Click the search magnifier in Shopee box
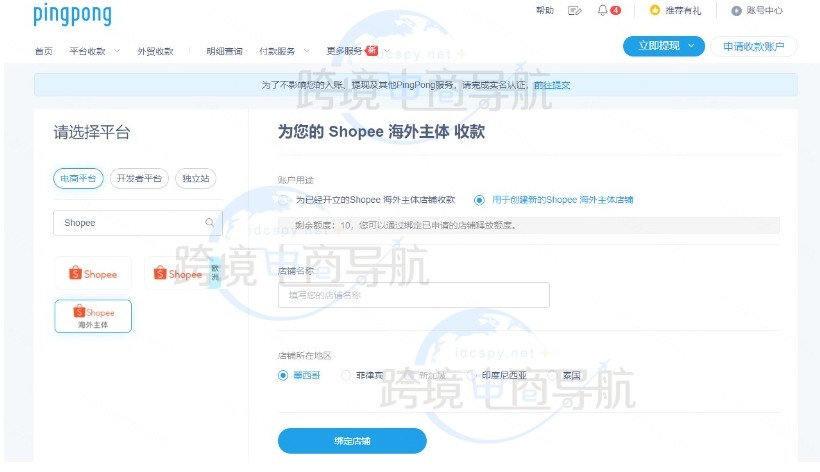Screen dimensions: 820x472 [x=210, y=222]
